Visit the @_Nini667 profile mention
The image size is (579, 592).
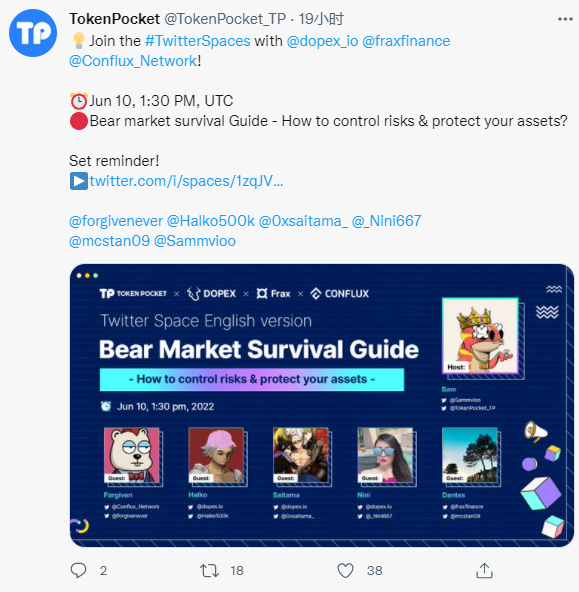(387, 221)
